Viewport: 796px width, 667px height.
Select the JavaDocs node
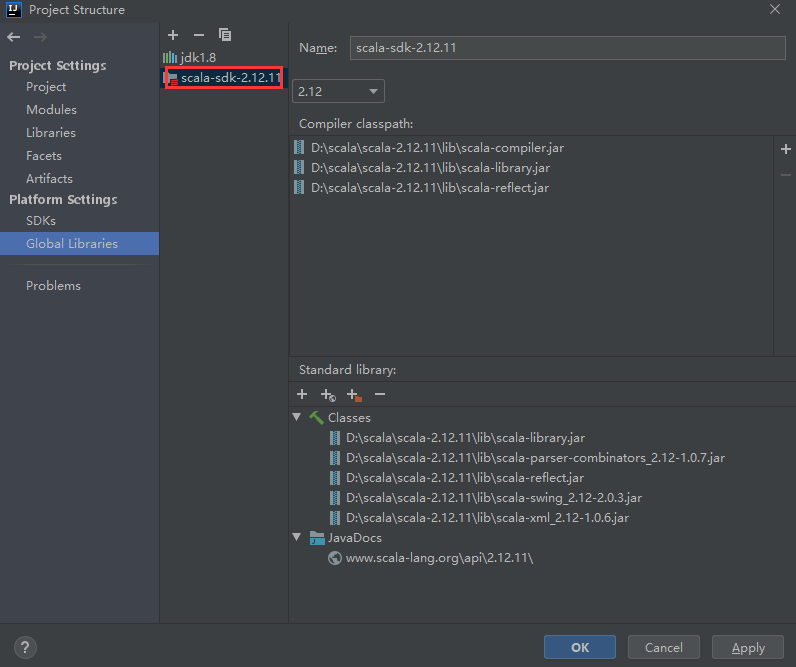354,538
